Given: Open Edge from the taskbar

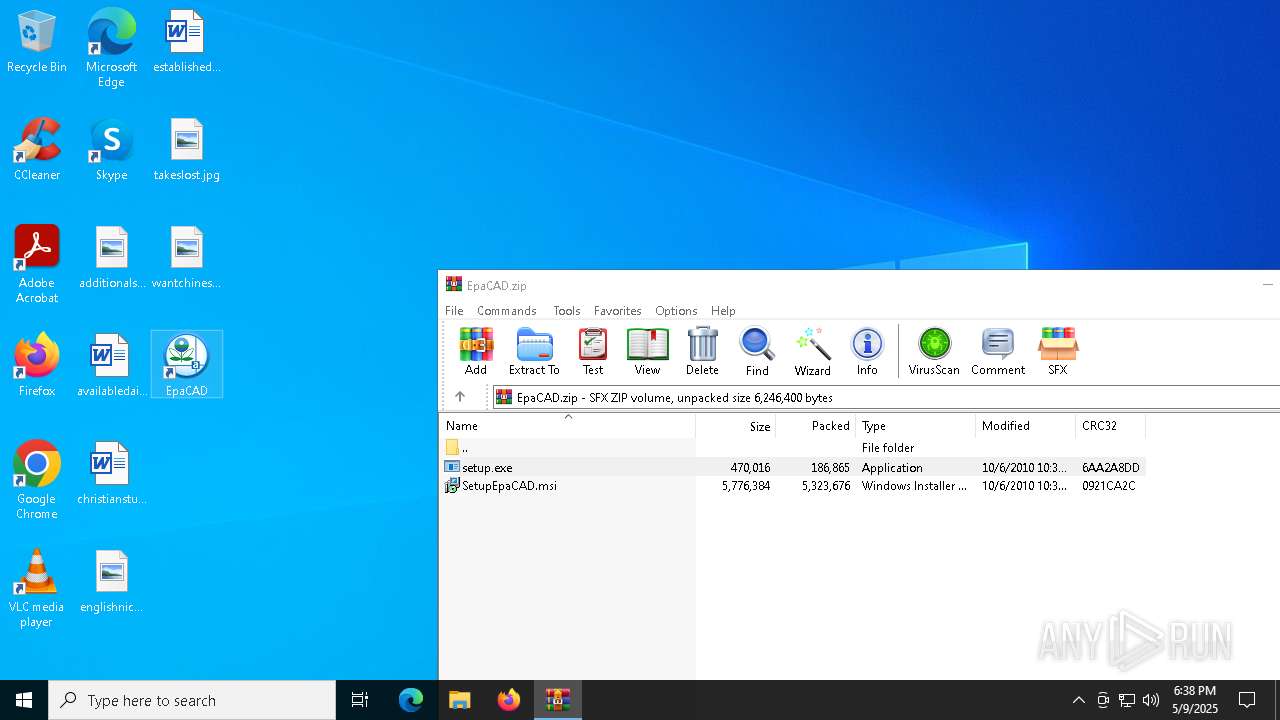Looking at the screenshot, I should point(411,700).
